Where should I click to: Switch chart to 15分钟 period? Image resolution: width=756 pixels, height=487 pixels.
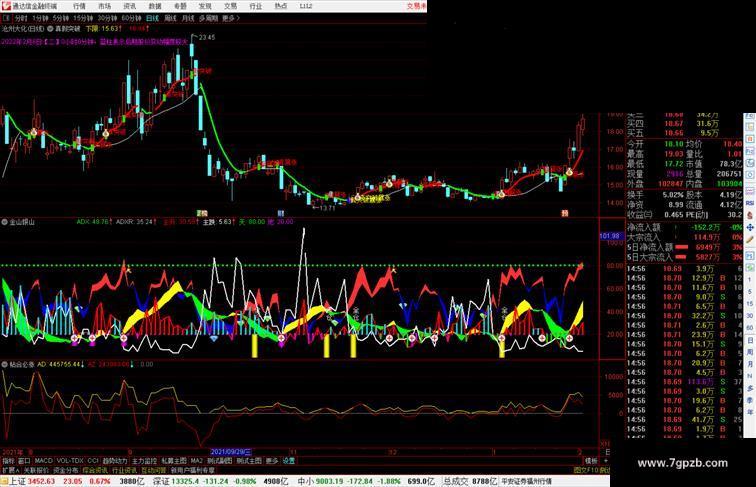point(82,18)
